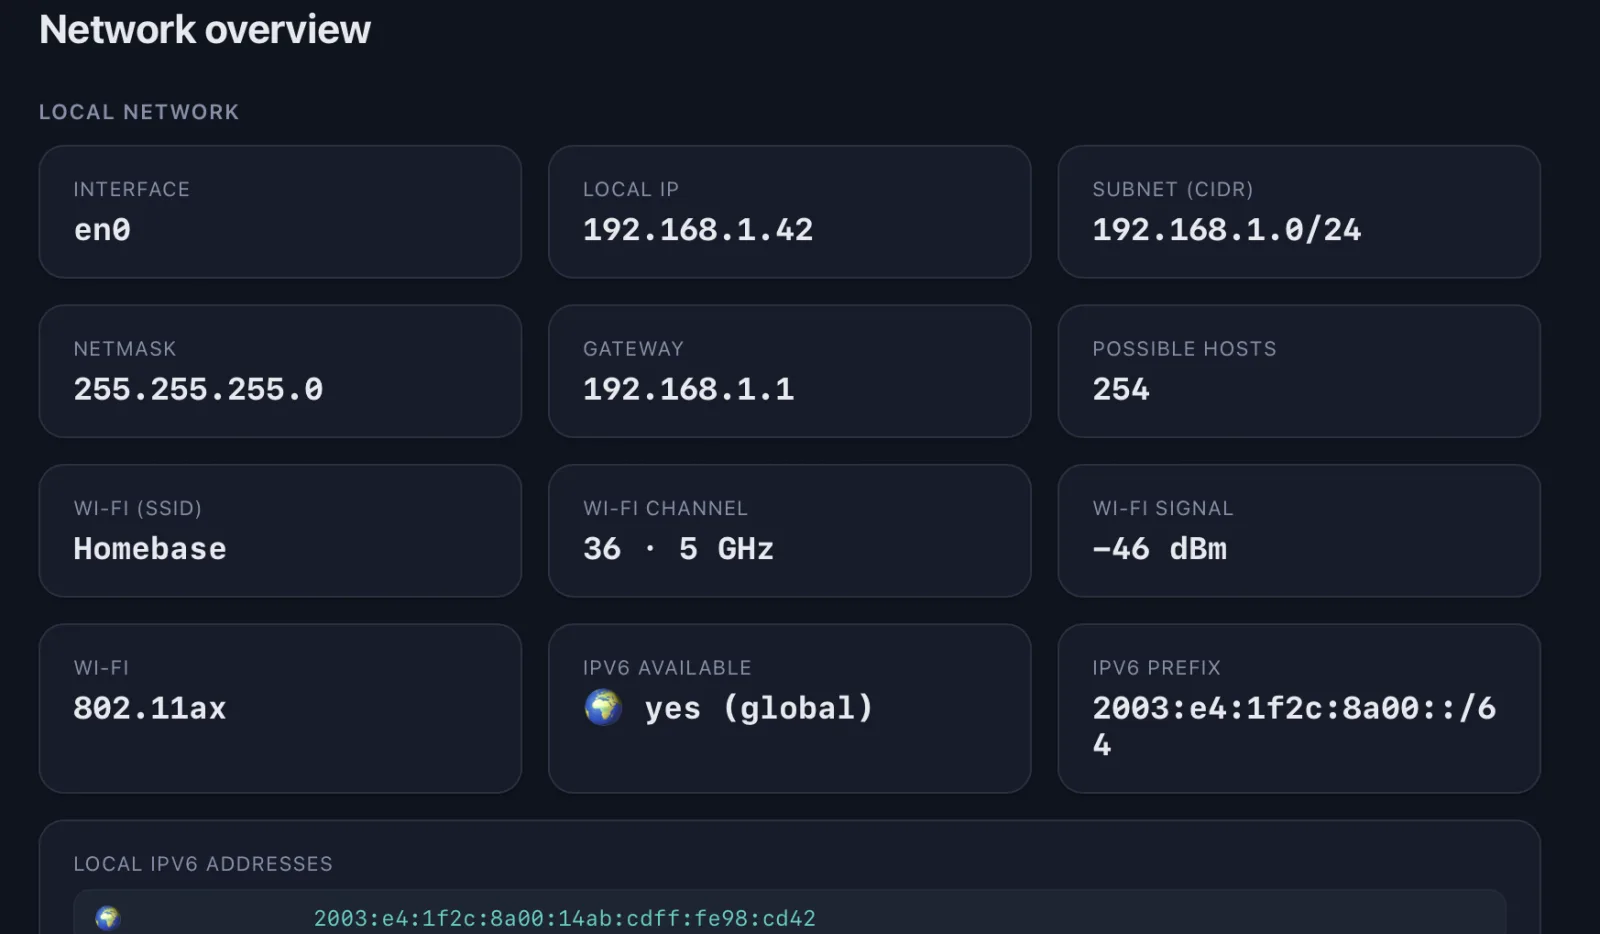Select the local IP '192.168.1.42'
The height and width of the screenshot is (934, 1600).
tap(698, 230)
